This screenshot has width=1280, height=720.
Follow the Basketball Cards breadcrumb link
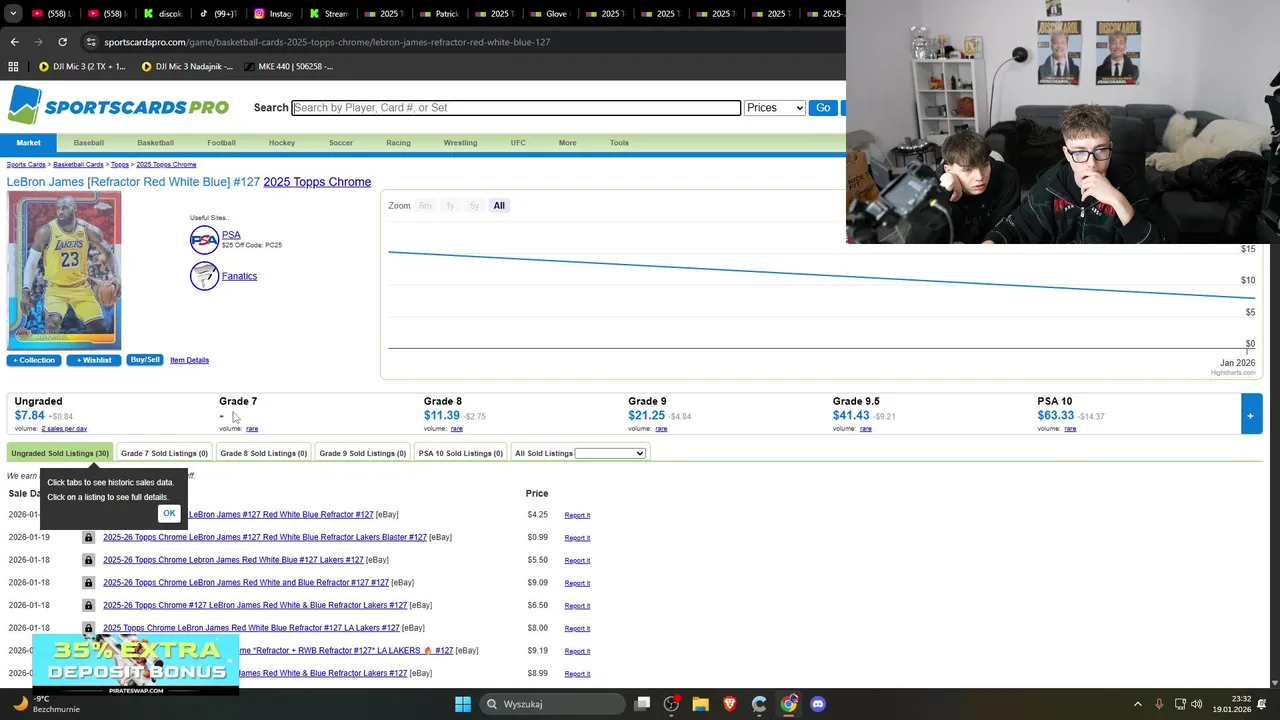point(78,164)
